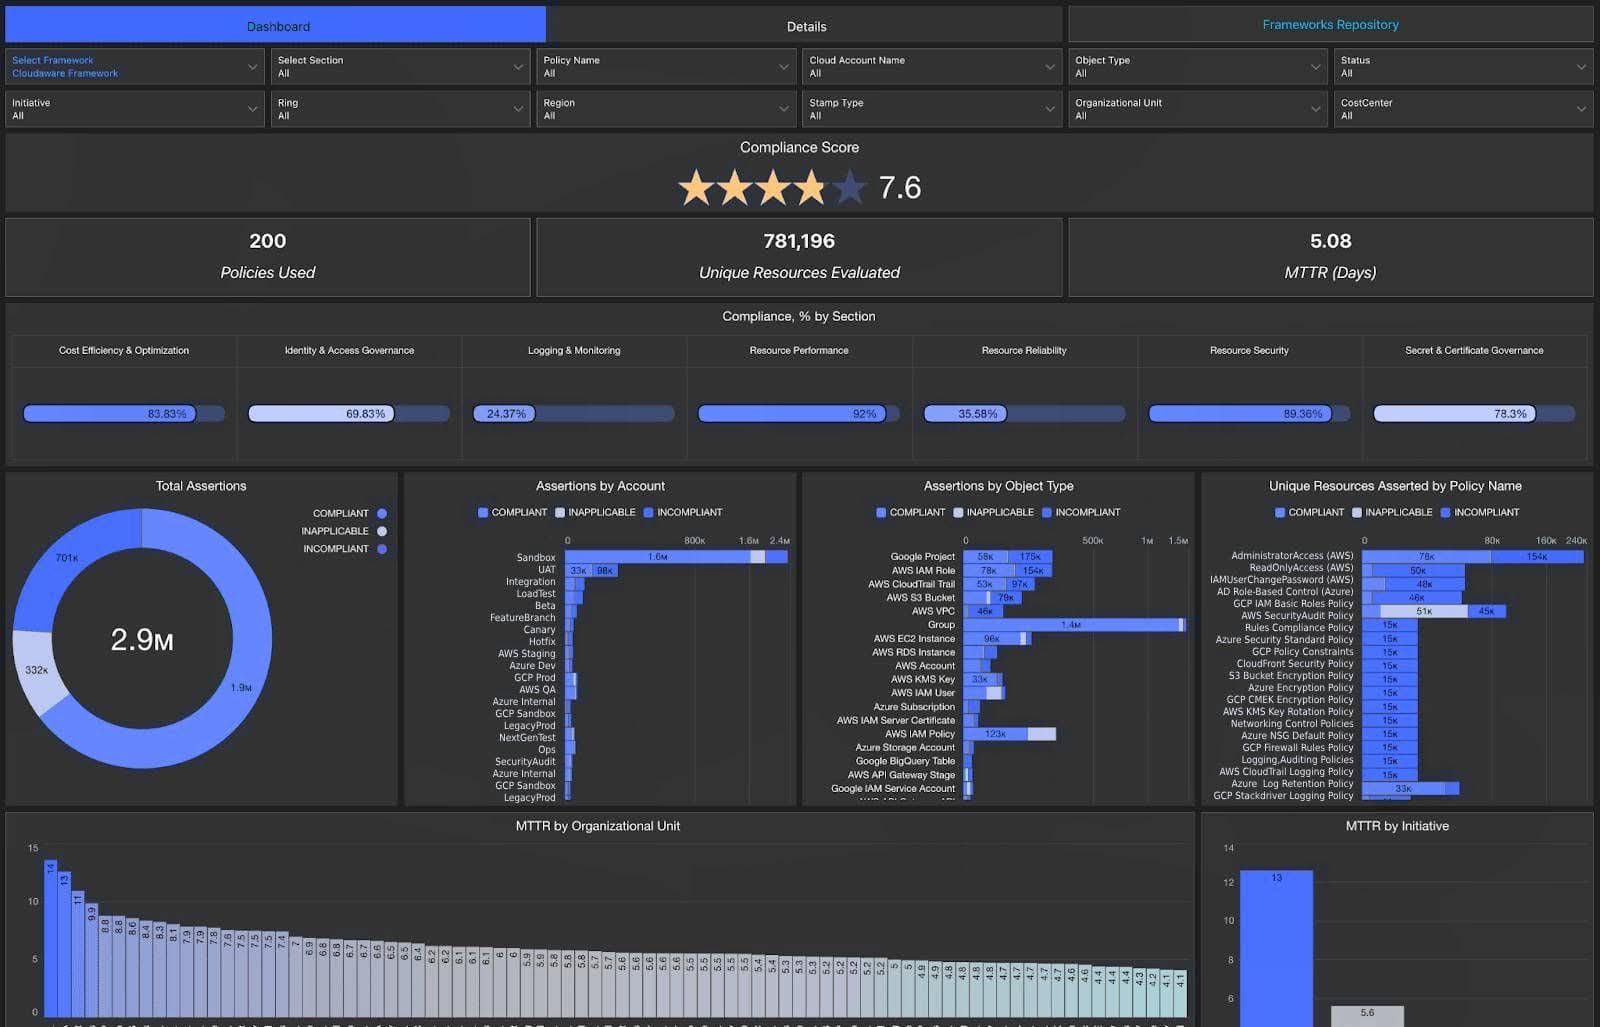Screen dimensions: 1600x1027
Task: Click the 332K donut chart segment
Action: (x=38, y=671)
